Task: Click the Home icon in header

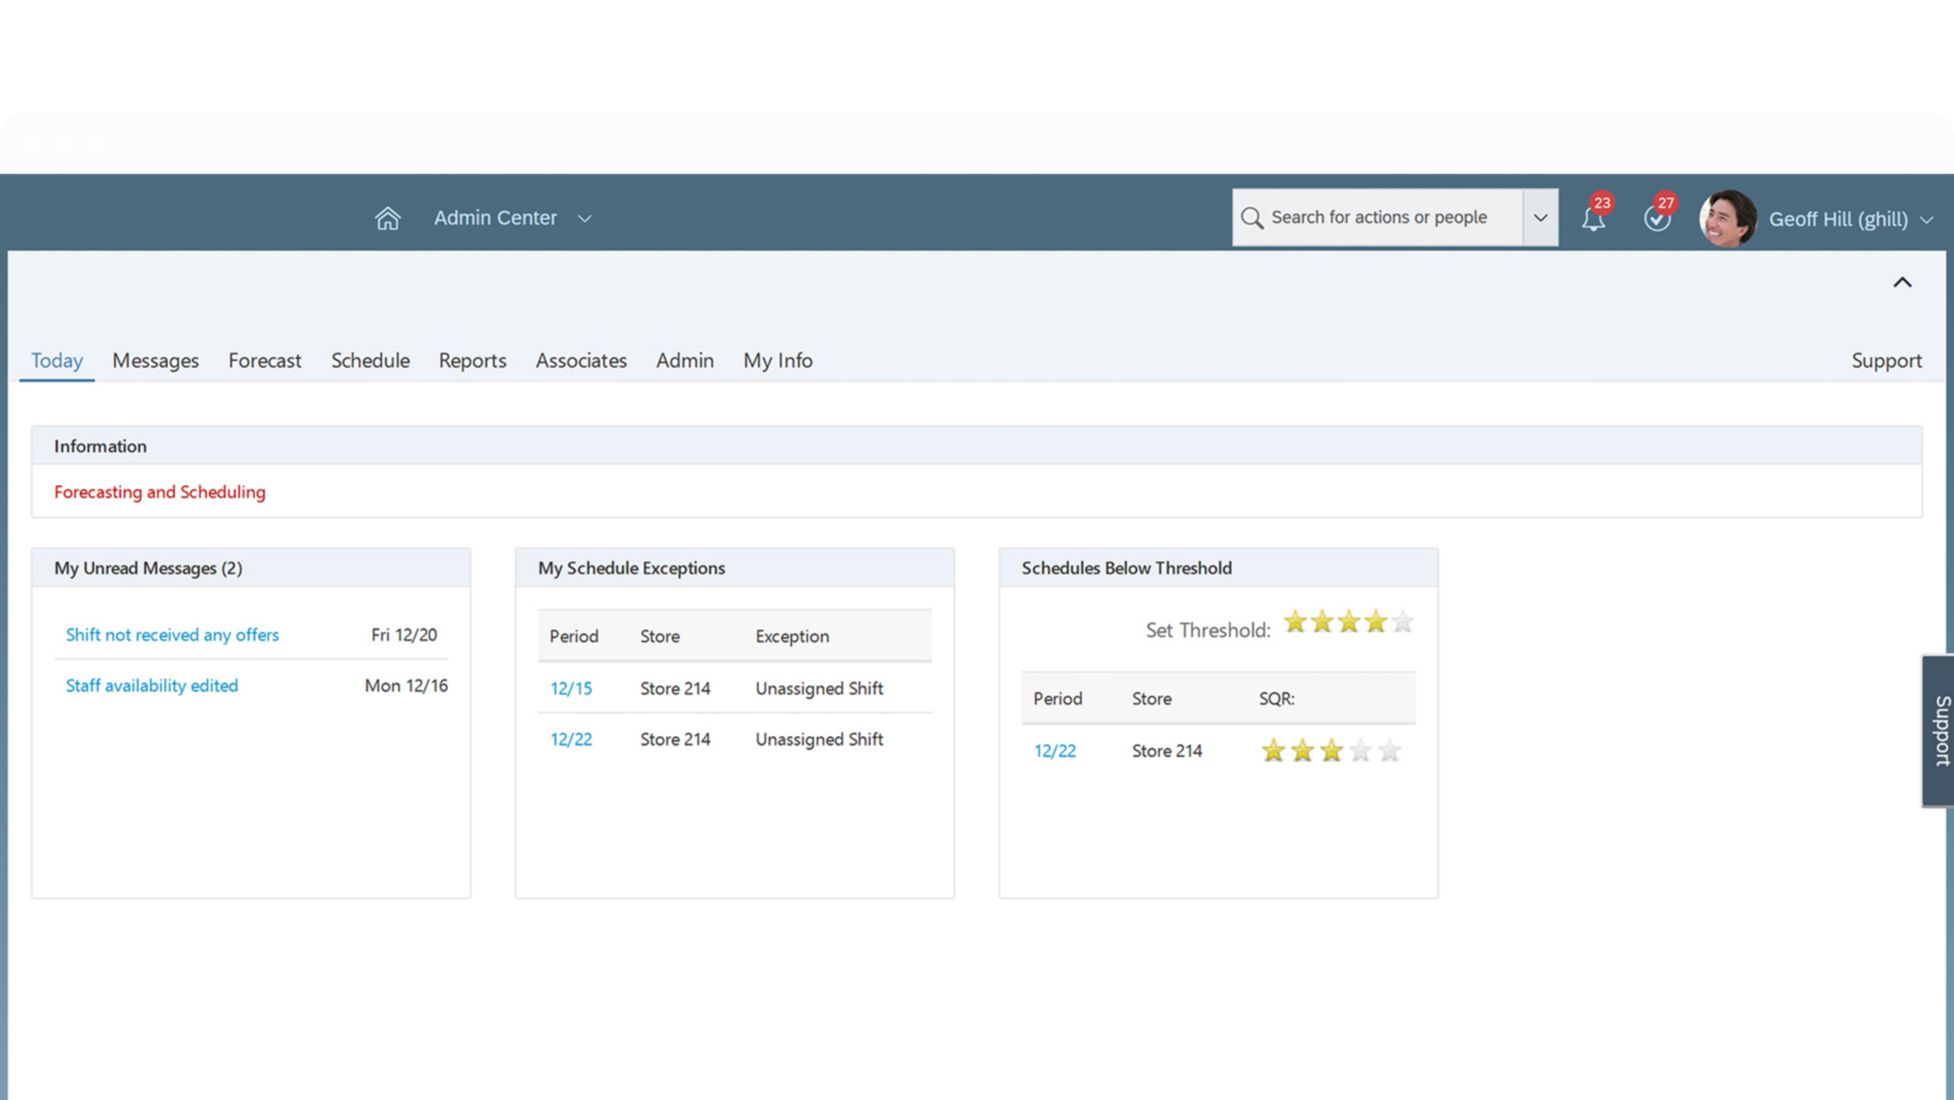Action: pos(387,218)
